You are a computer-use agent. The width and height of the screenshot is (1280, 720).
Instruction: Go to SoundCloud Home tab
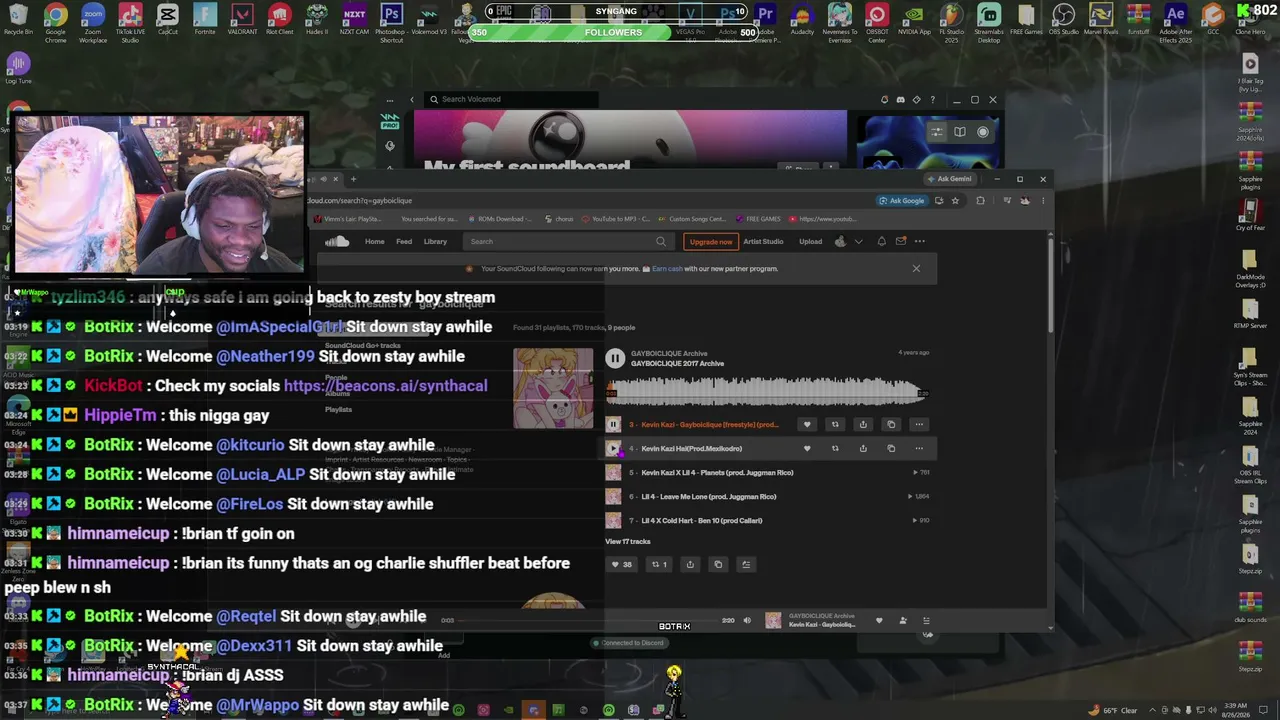374,241
